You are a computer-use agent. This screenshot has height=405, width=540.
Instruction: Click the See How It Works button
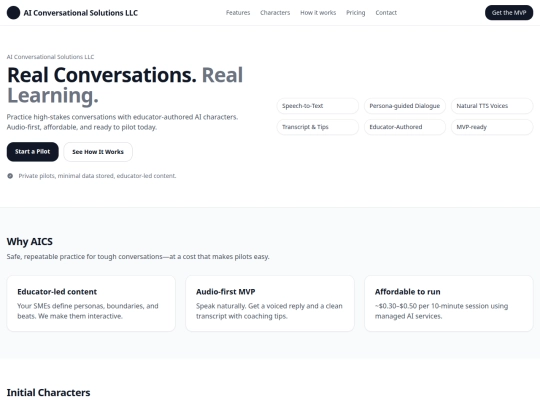point(98,152)
